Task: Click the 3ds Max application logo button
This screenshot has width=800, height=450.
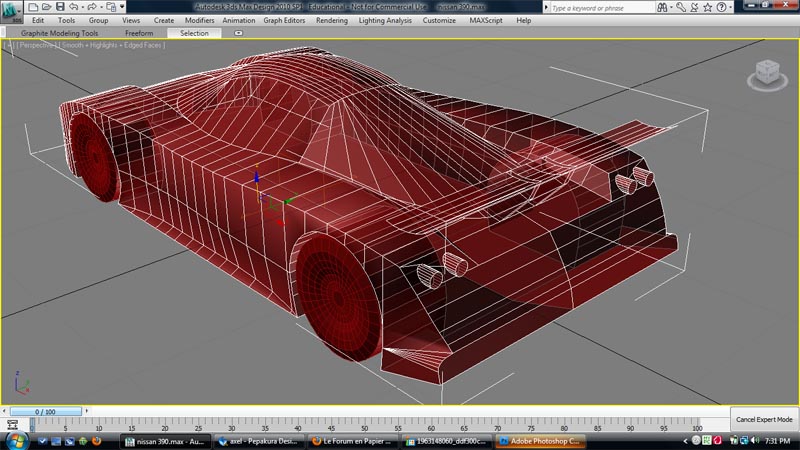Action: click(9, 13)
